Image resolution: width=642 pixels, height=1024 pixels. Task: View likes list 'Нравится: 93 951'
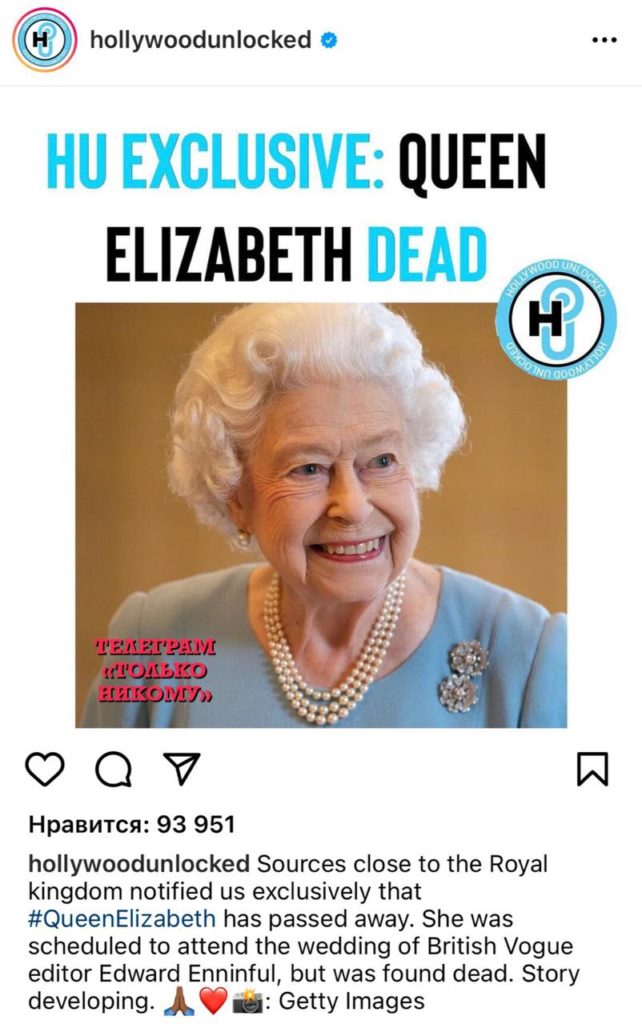pyautogui.click(x=131, y=824)
